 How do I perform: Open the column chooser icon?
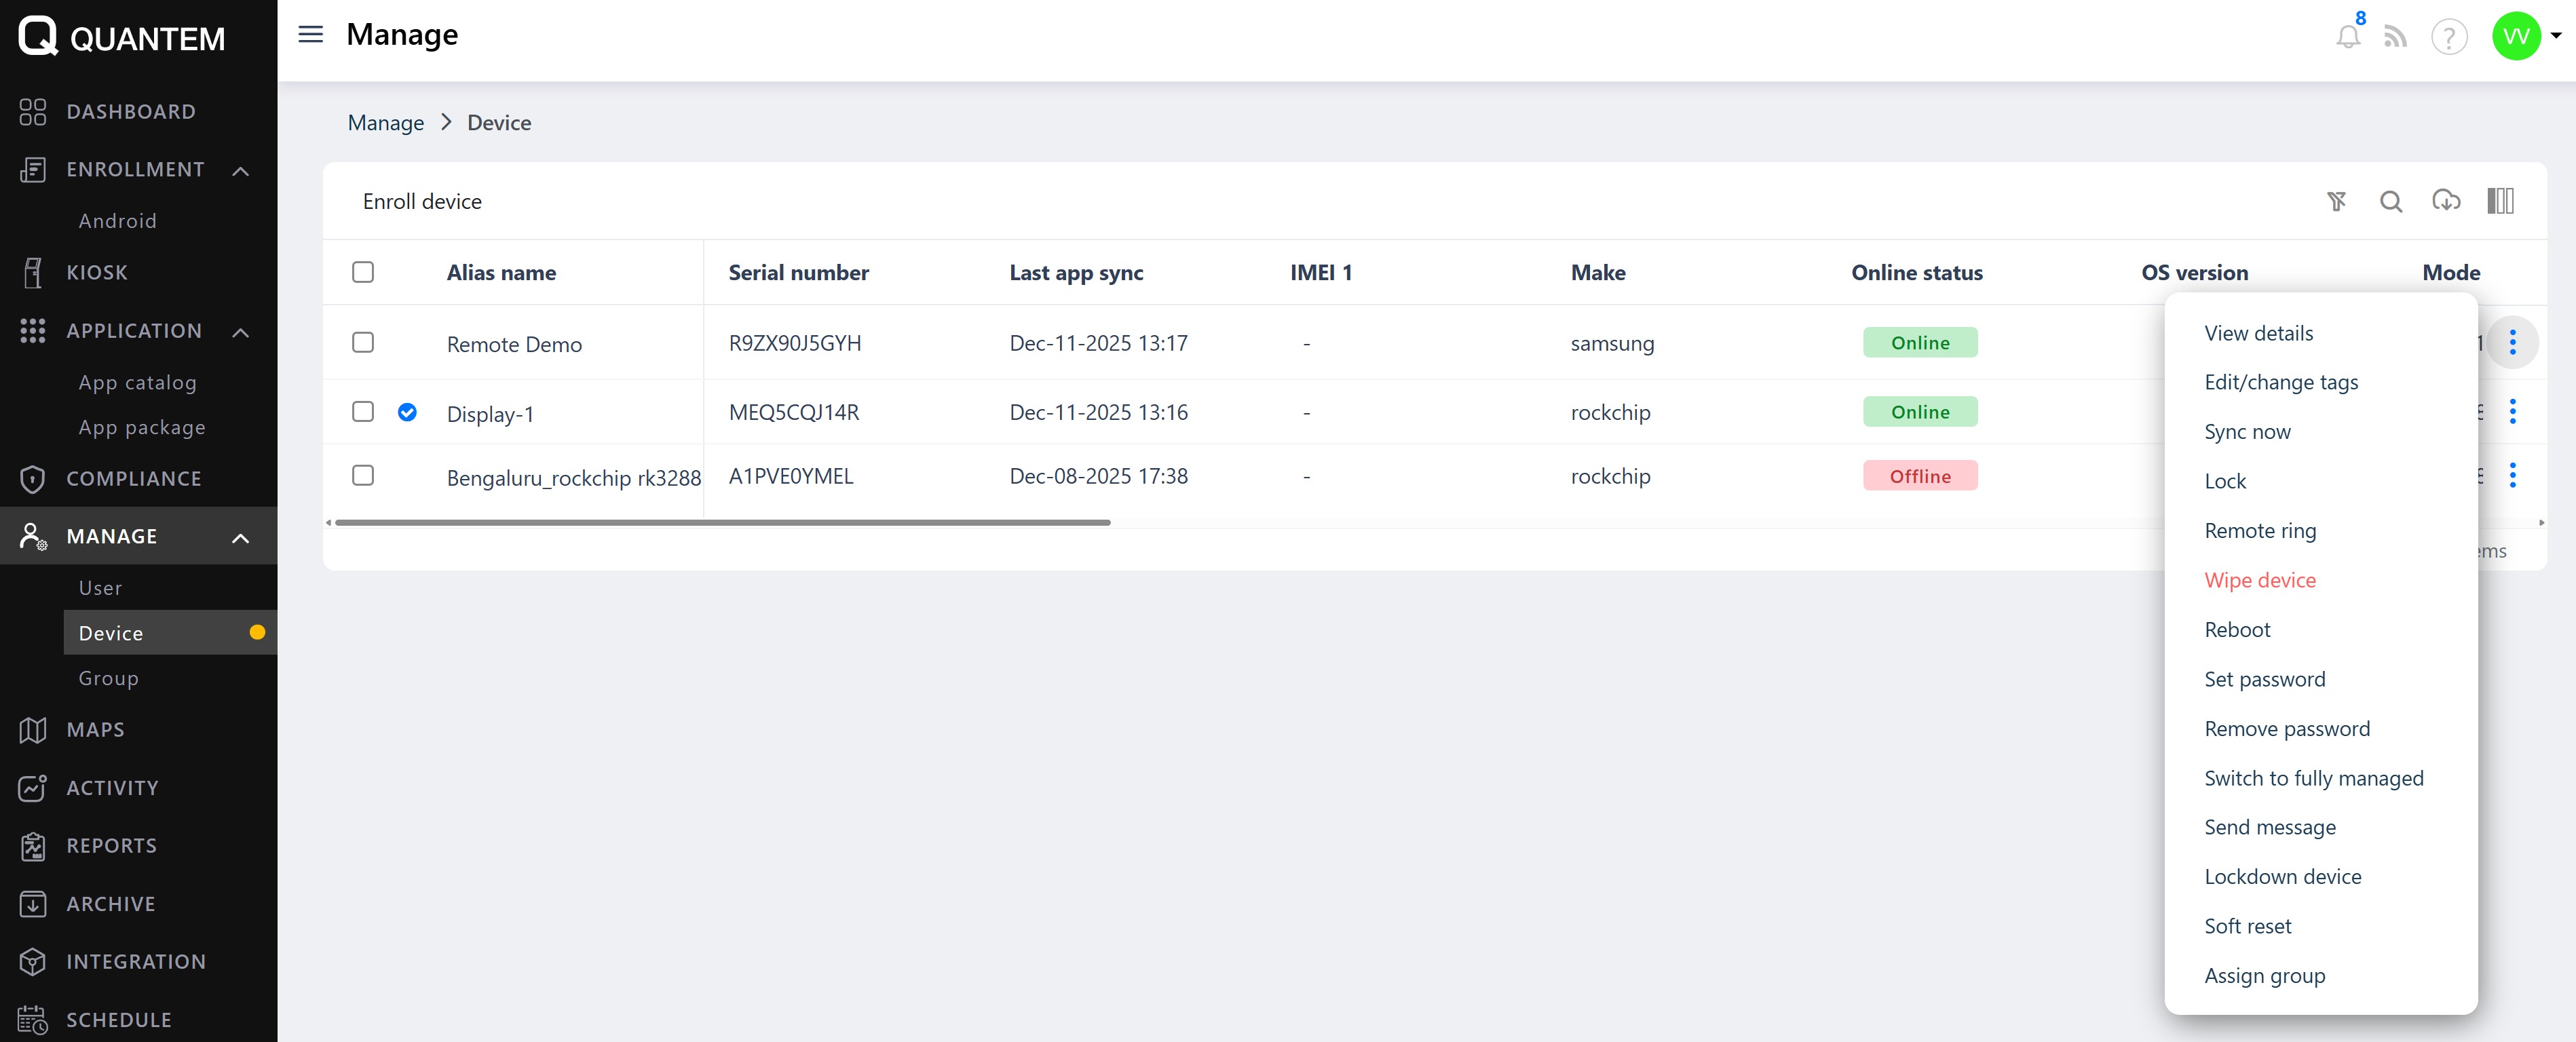tap(2500, 202)
